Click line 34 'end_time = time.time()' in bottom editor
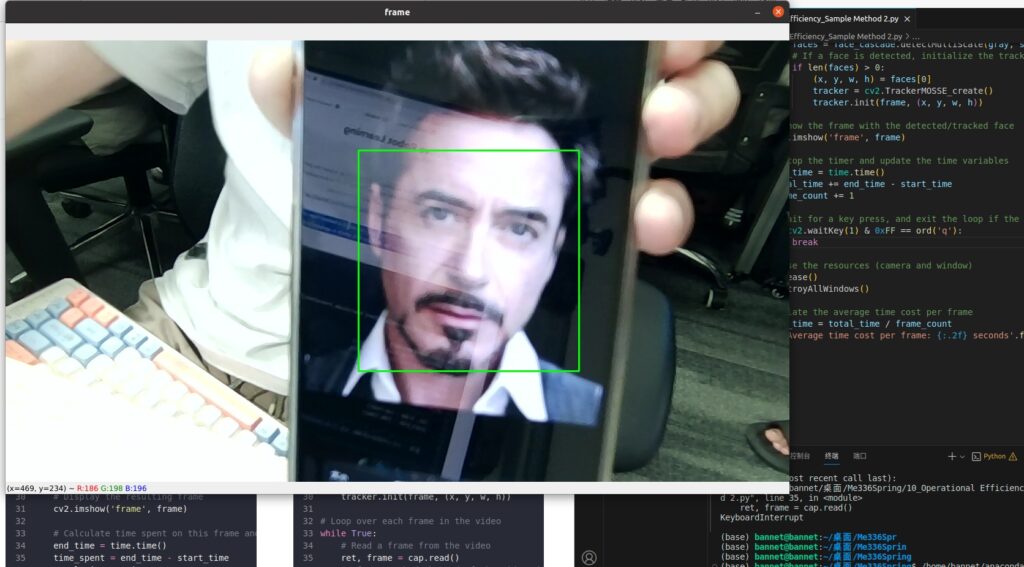The image size is (1024, 567). click(110, 545)
